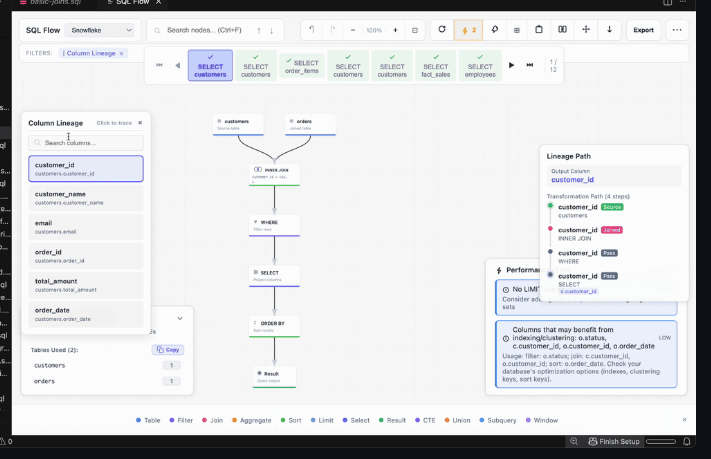Click the clipboard copy icon in toolbar
711x459 pixels.
tap(539, 30)
